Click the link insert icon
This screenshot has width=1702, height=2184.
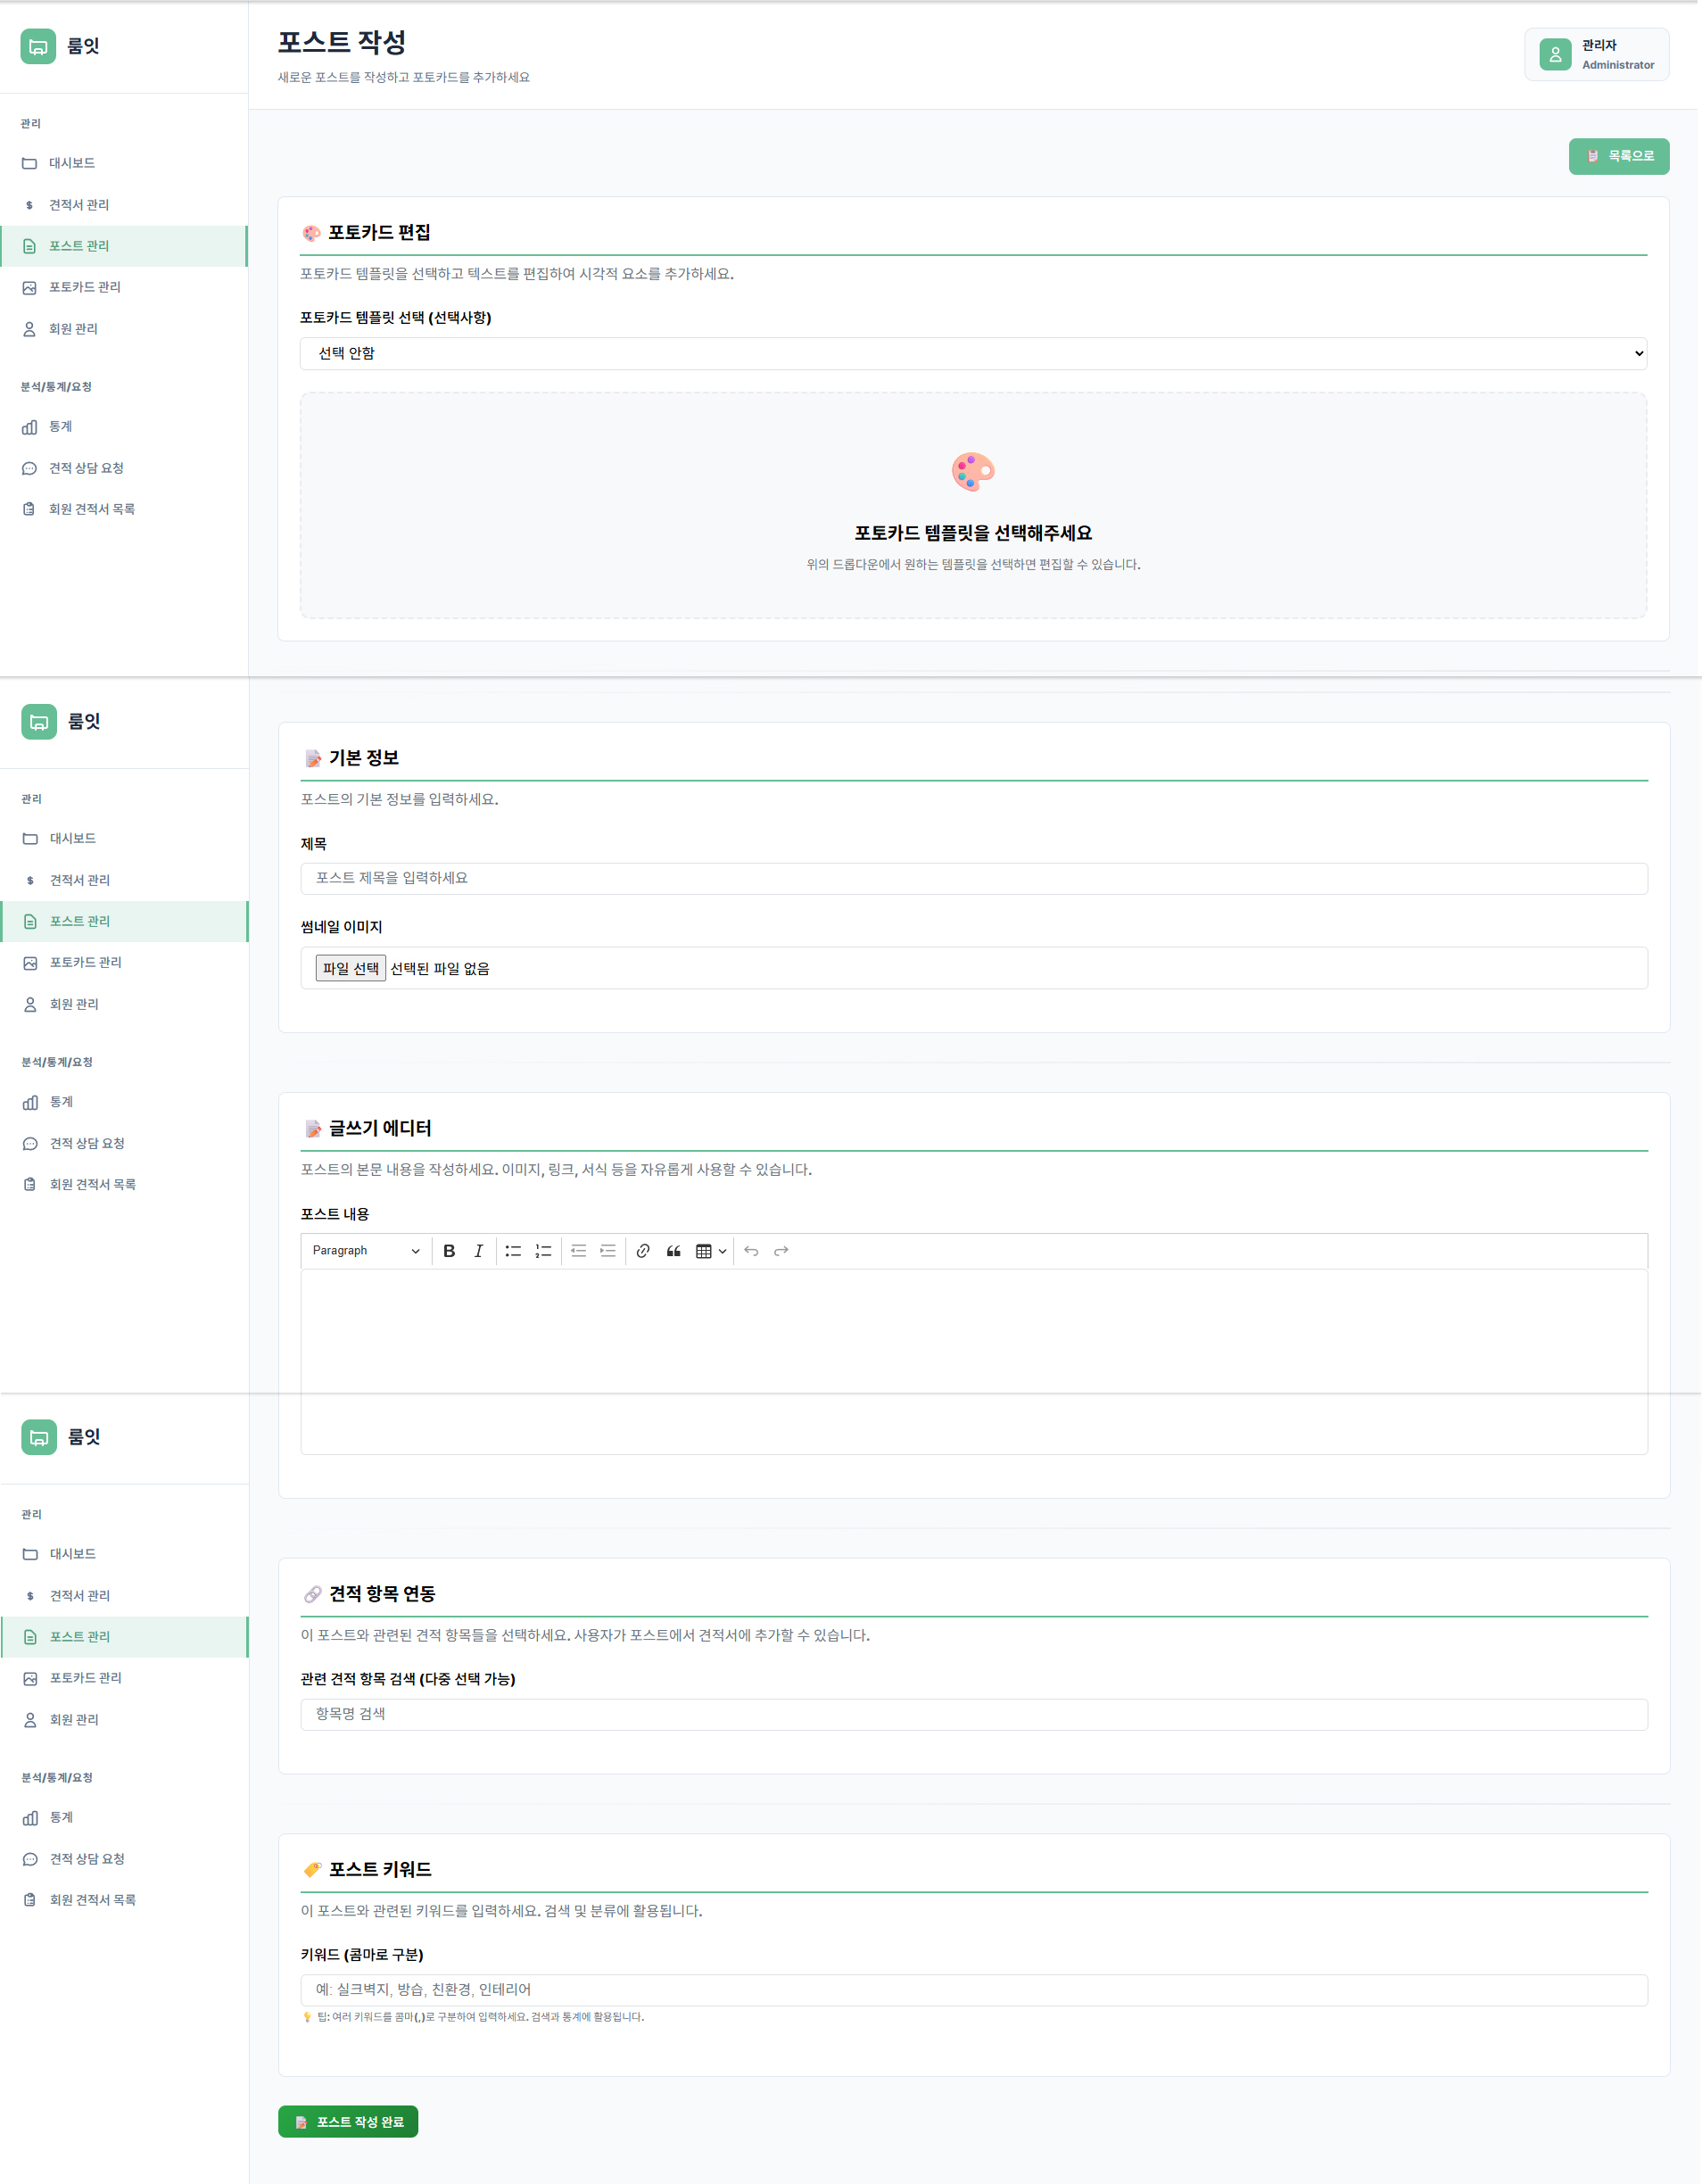(643, 1251)
